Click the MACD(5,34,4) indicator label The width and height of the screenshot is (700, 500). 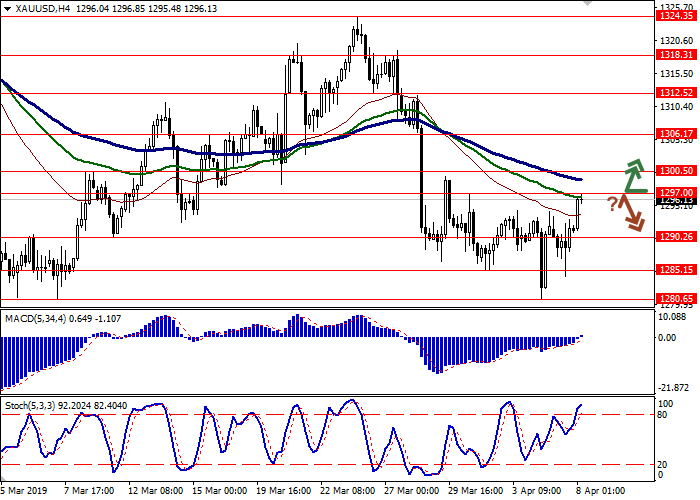(36, 317)
